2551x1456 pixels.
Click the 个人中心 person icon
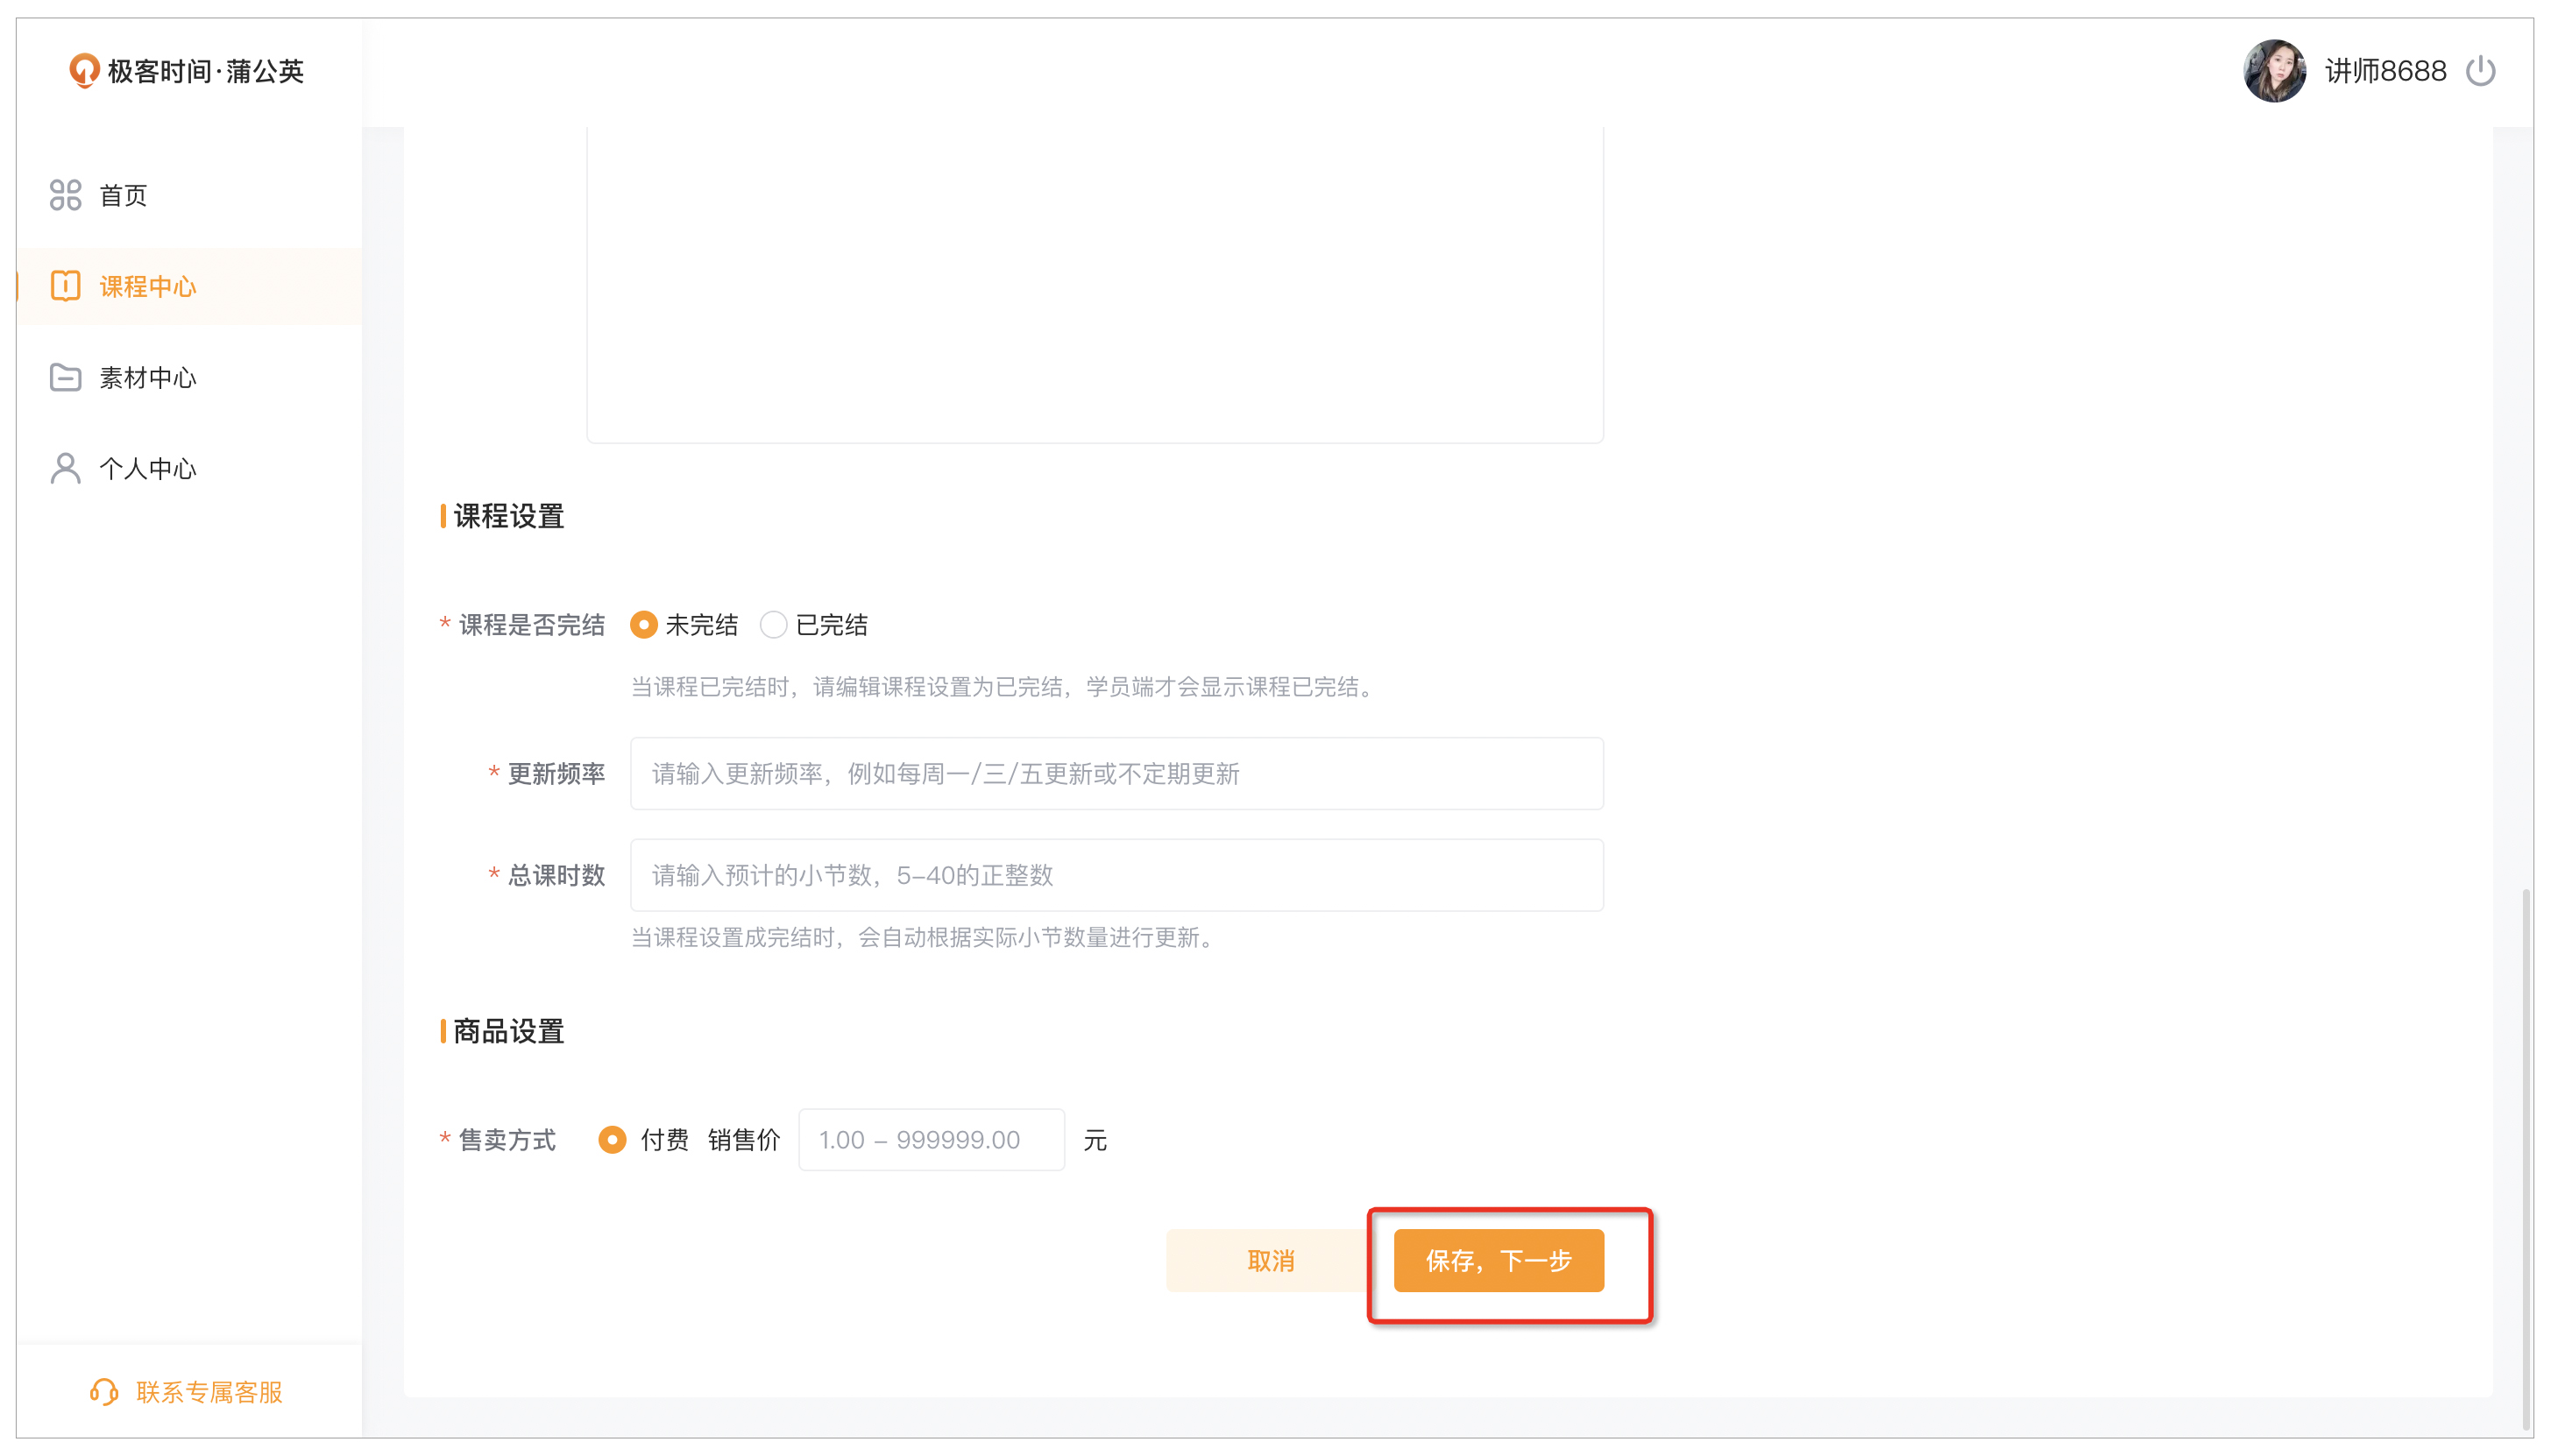pyautogui.click(x=65, y=468)
